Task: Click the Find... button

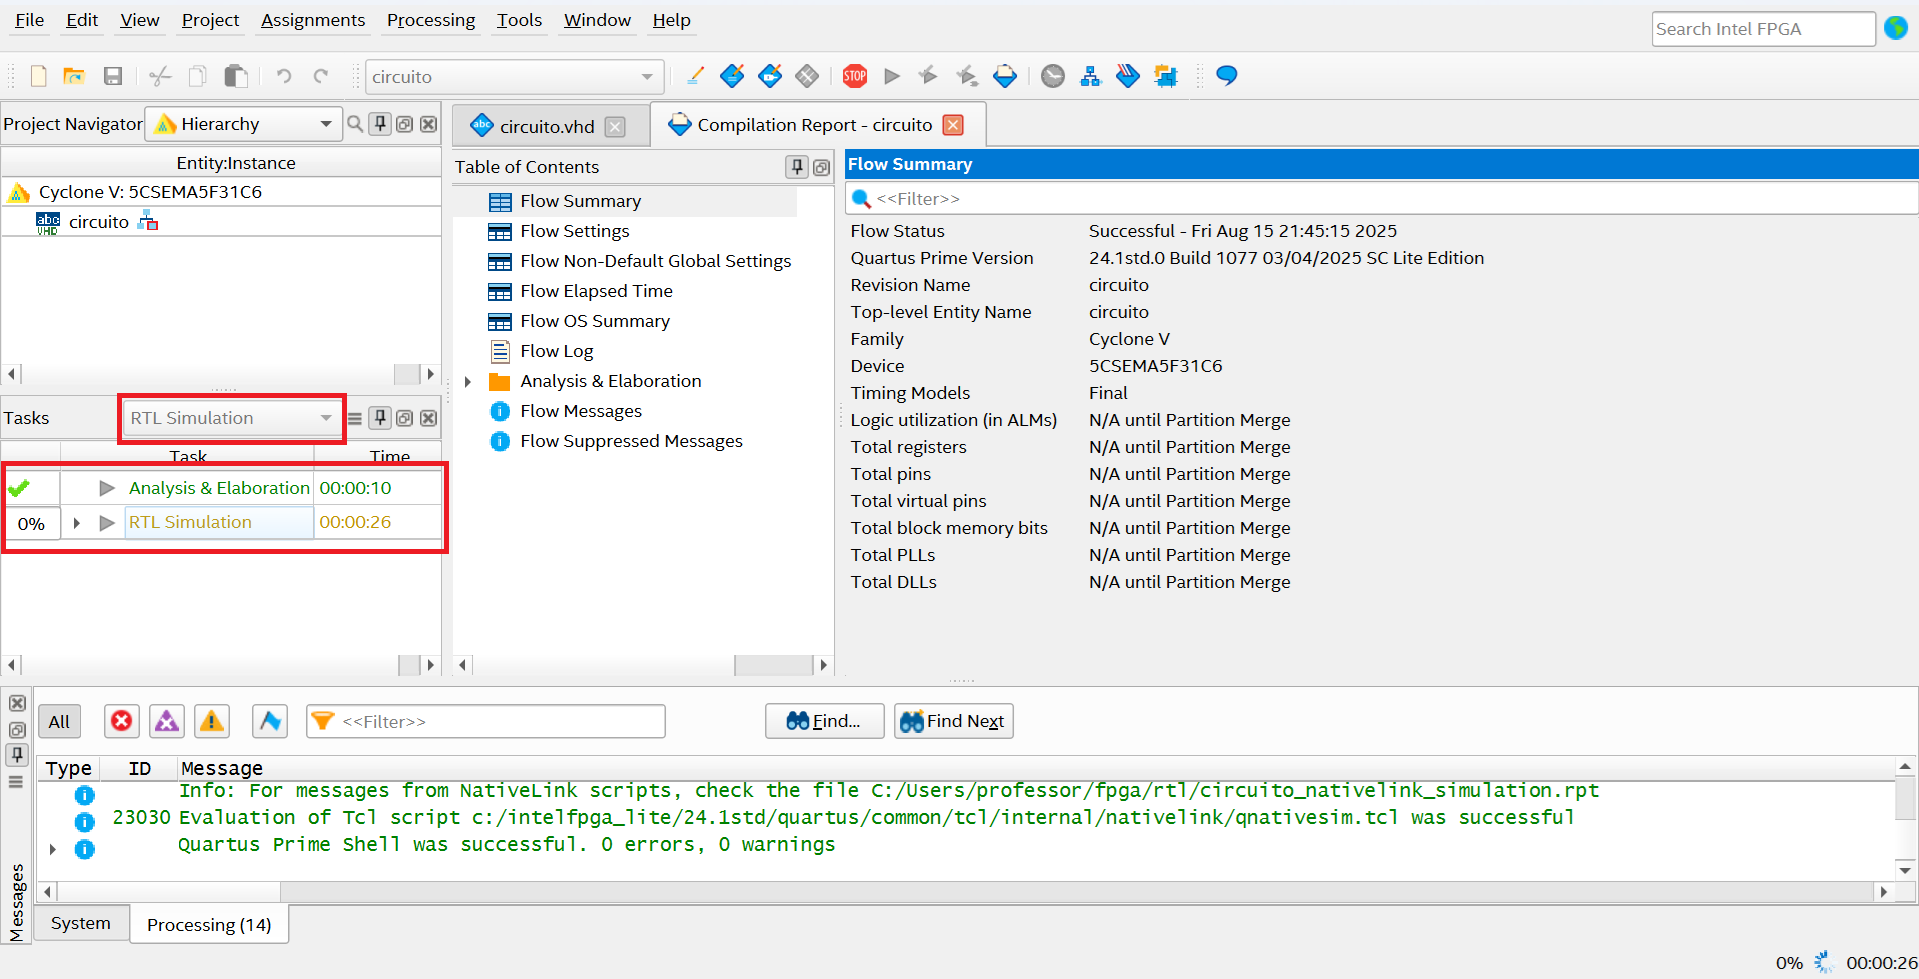Action: coord(824,721)
